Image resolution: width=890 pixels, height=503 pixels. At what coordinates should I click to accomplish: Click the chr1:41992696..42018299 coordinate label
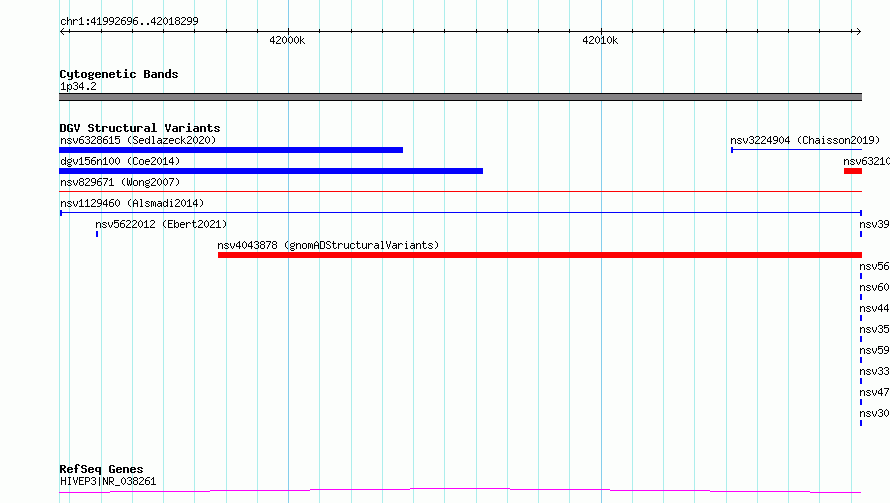[x=129, y=21]
